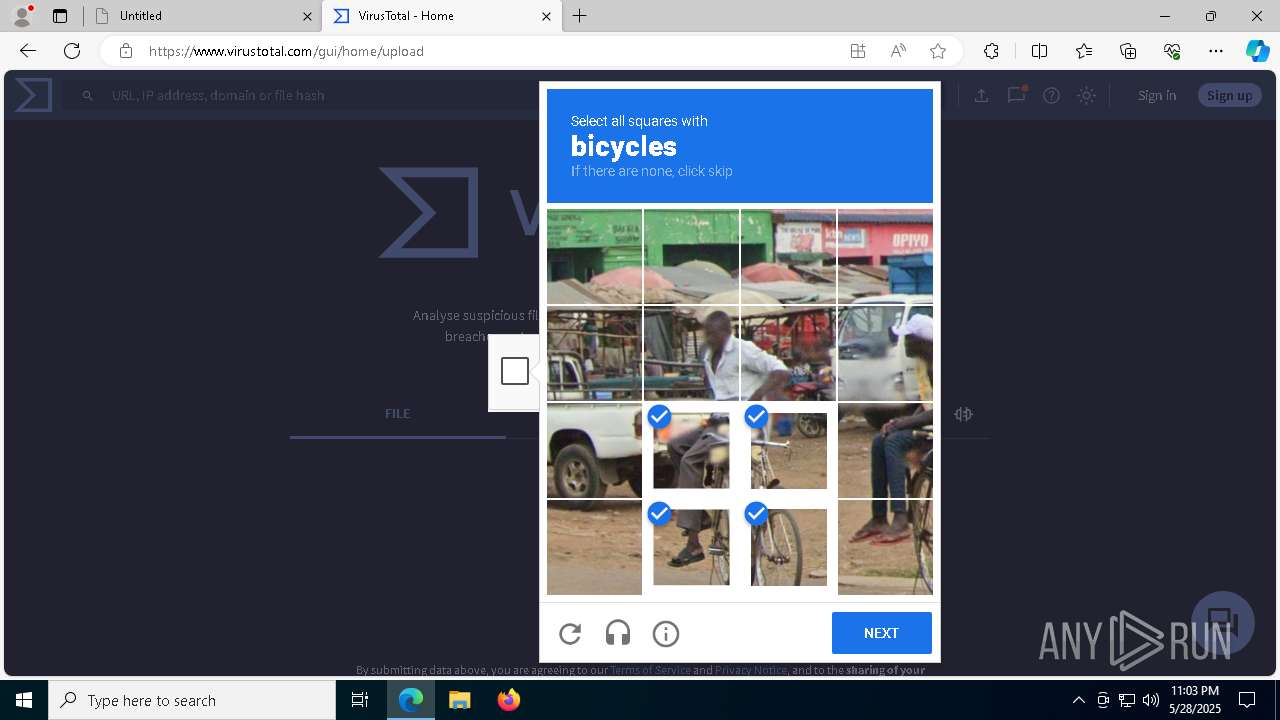1280x720 pixels.
Task: Toggle VirusTotal light or dark theme
Action: [x=1086, y=95]
